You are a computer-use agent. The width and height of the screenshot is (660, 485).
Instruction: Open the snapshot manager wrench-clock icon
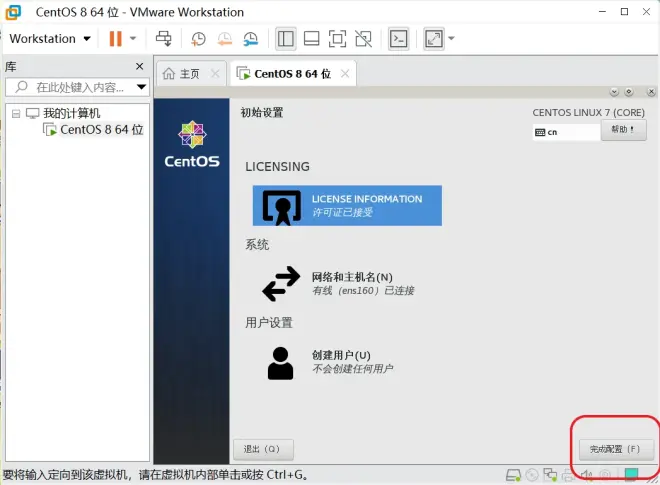251,39
